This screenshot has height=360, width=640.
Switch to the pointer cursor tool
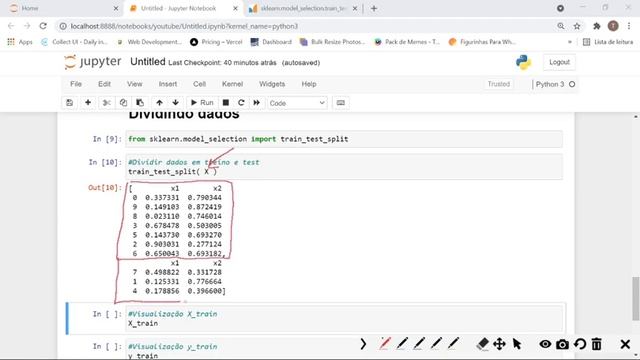point(517,344)
